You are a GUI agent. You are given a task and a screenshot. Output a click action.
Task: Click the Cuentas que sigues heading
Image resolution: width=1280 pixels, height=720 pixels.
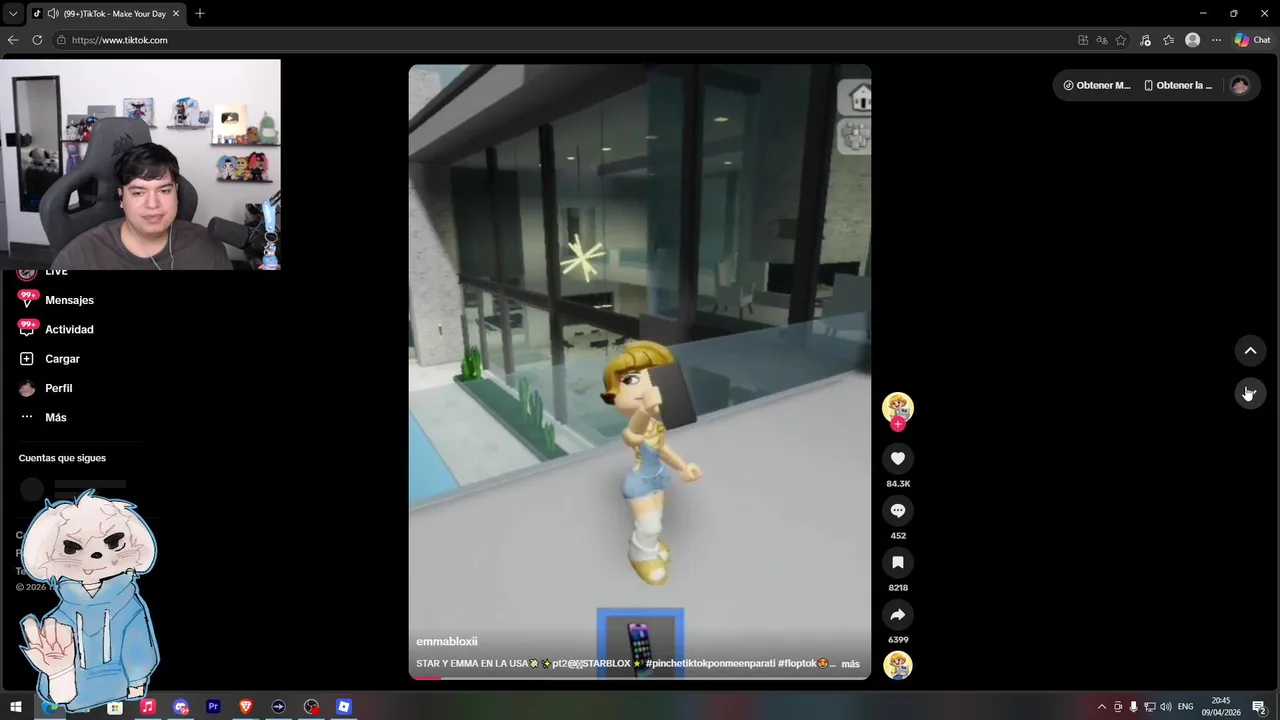tap(62, 458)
